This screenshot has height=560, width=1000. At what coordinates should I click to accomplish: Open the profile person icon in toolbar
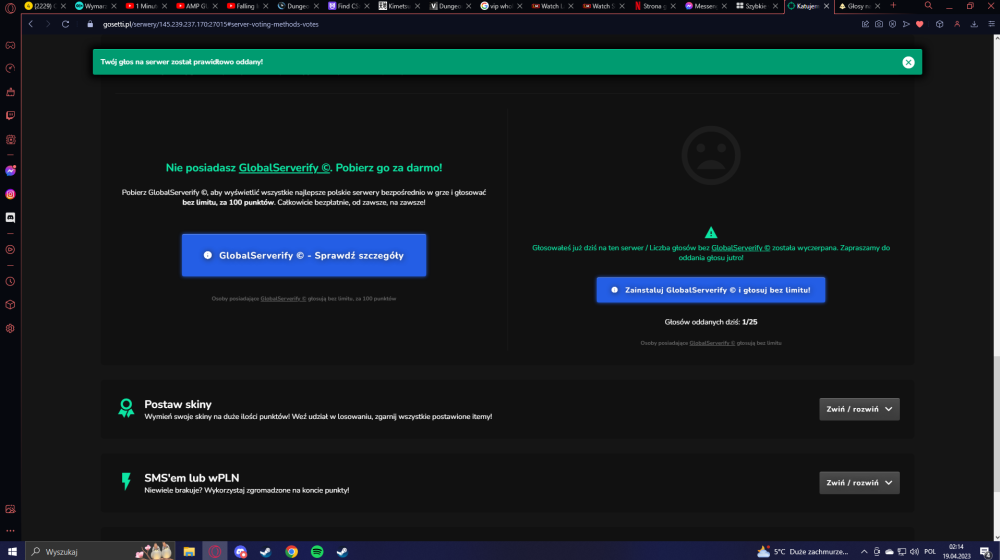(957, 24)
